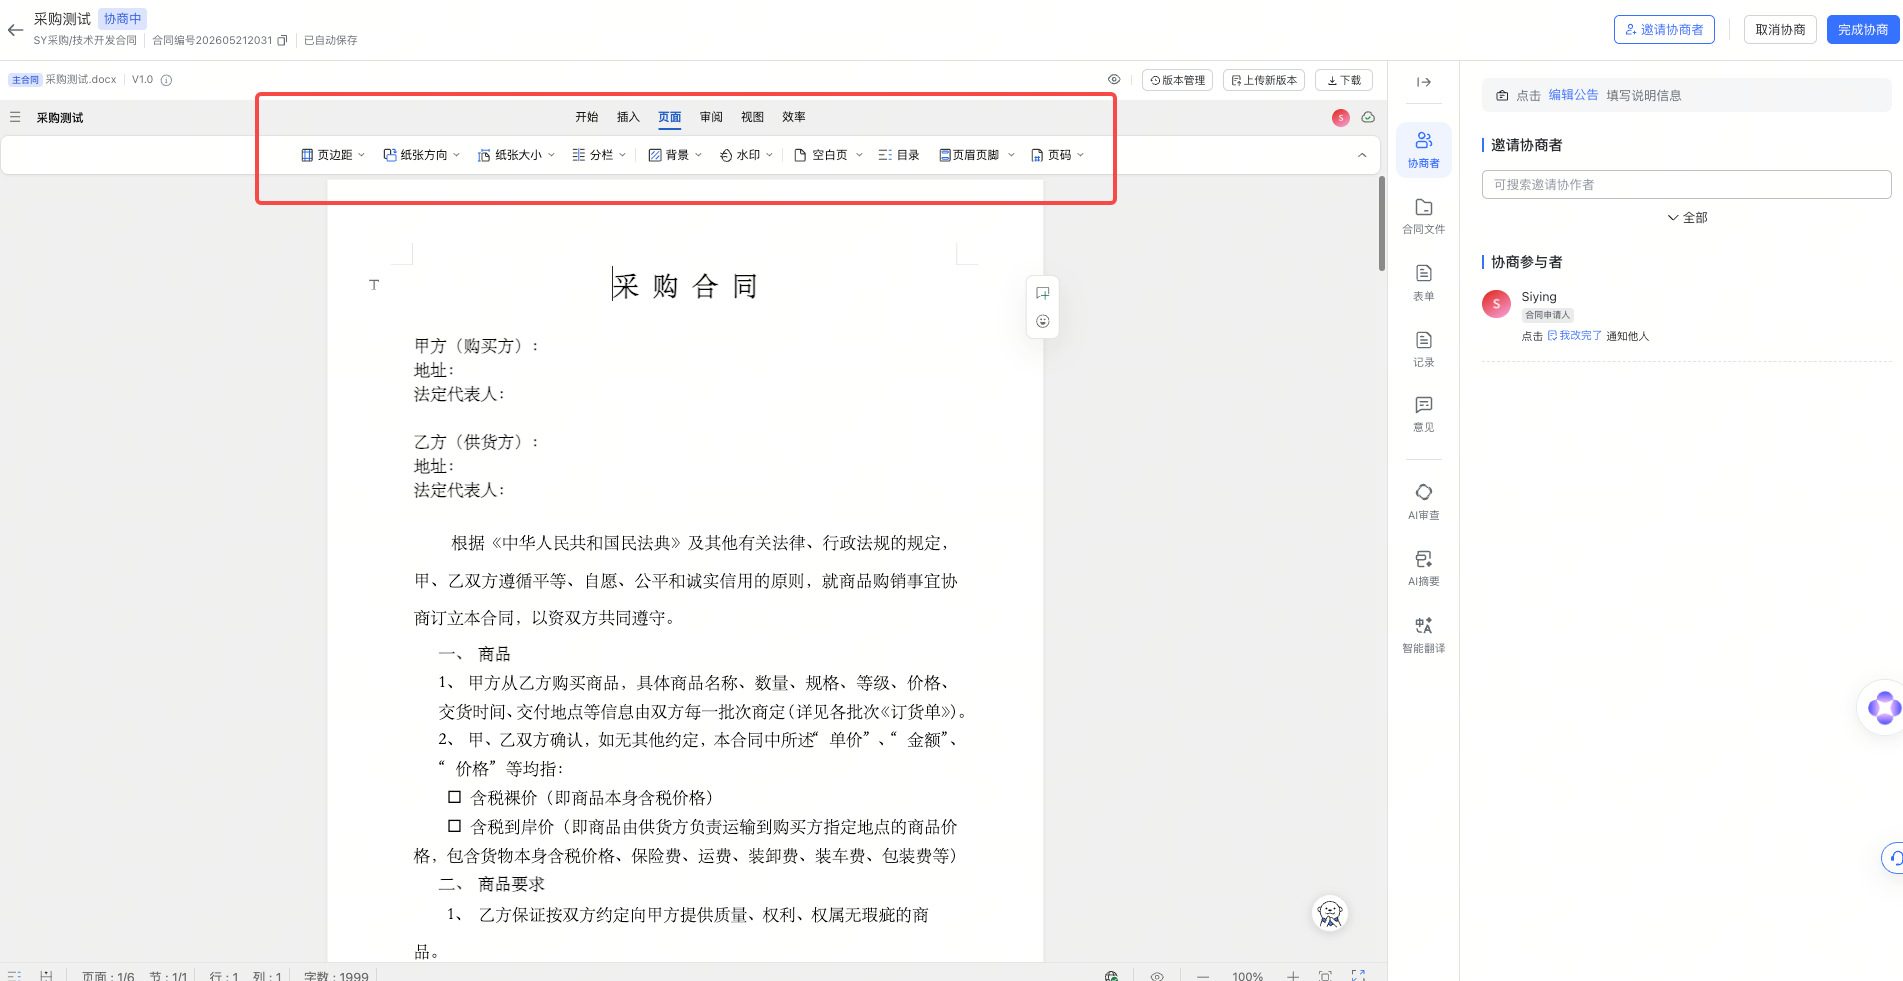Launch the AI摘要 tool
Image resolution: width=1903 pixels, height=981 pixels.
(x=1424, y=567)
